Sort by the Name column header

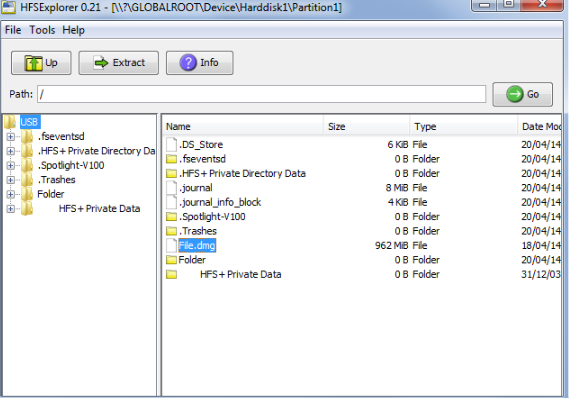[x=243, y=127]
